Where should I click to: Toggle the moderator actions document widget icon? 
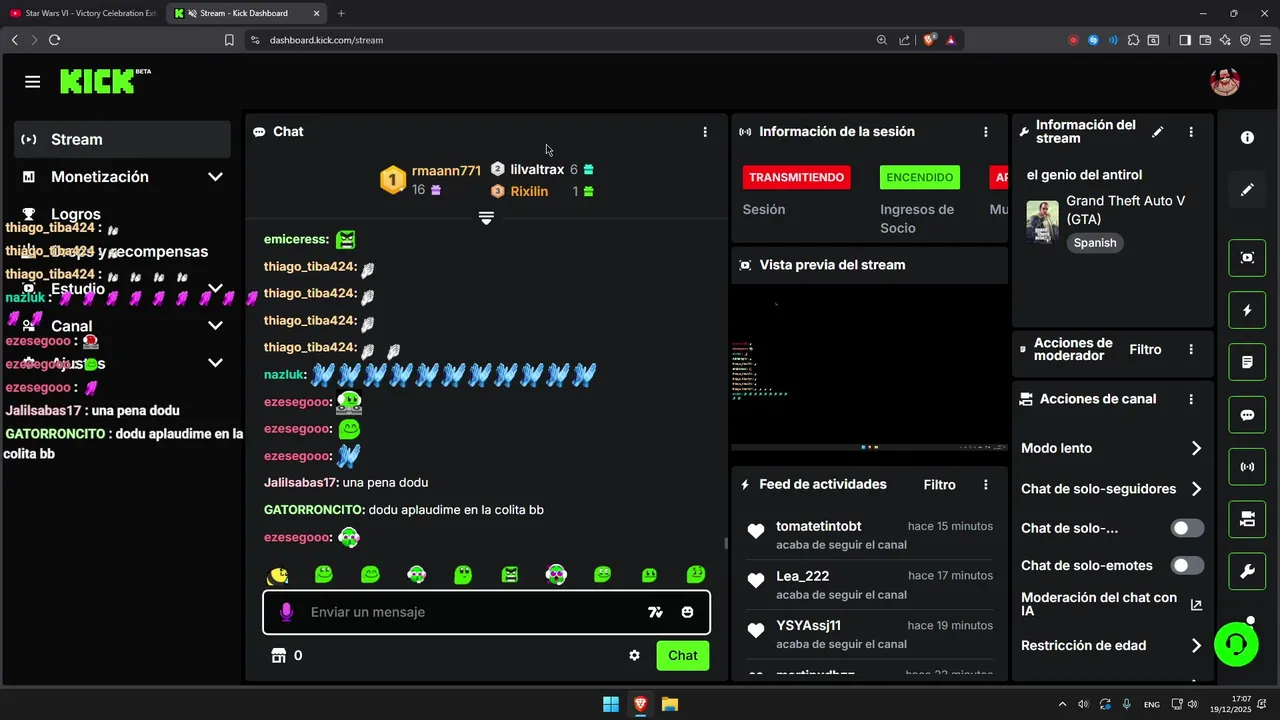pyautogui.click(x=1247, y=362)
